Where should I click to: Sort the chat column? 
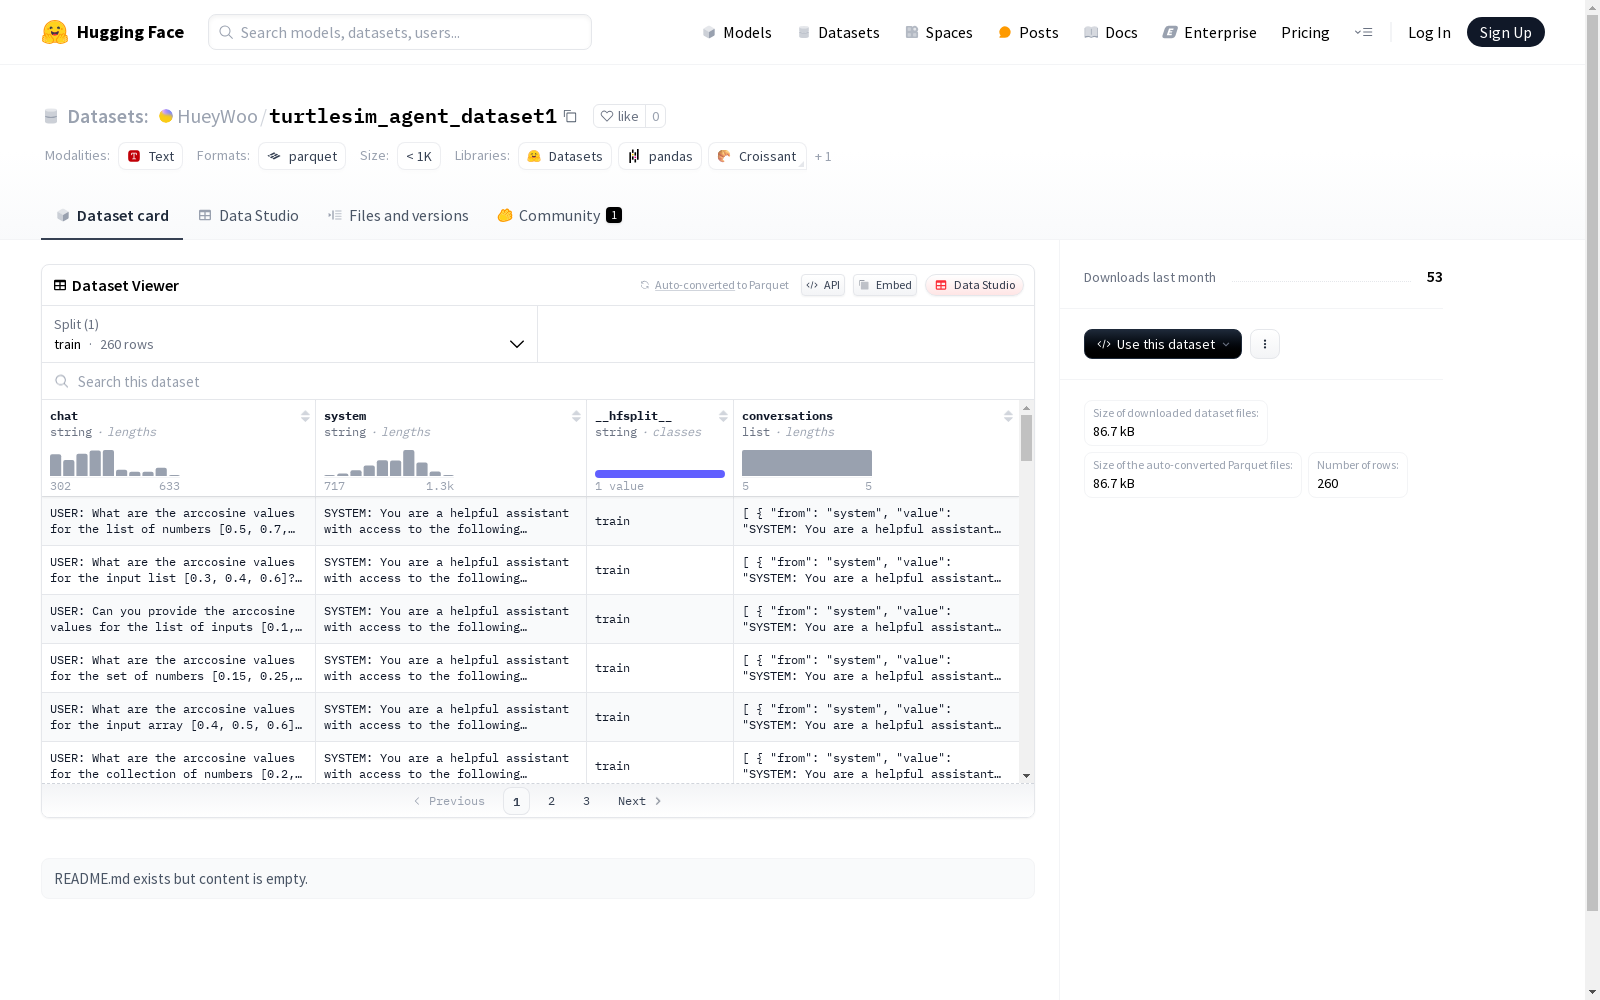point(305,416)
